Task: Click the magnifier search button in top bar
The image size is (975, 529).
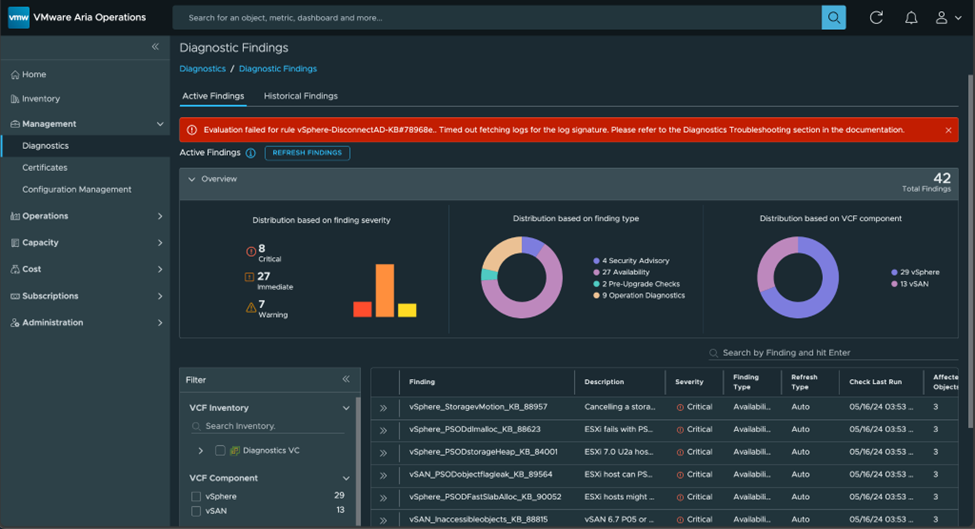Action: click(x=833, y=17)
